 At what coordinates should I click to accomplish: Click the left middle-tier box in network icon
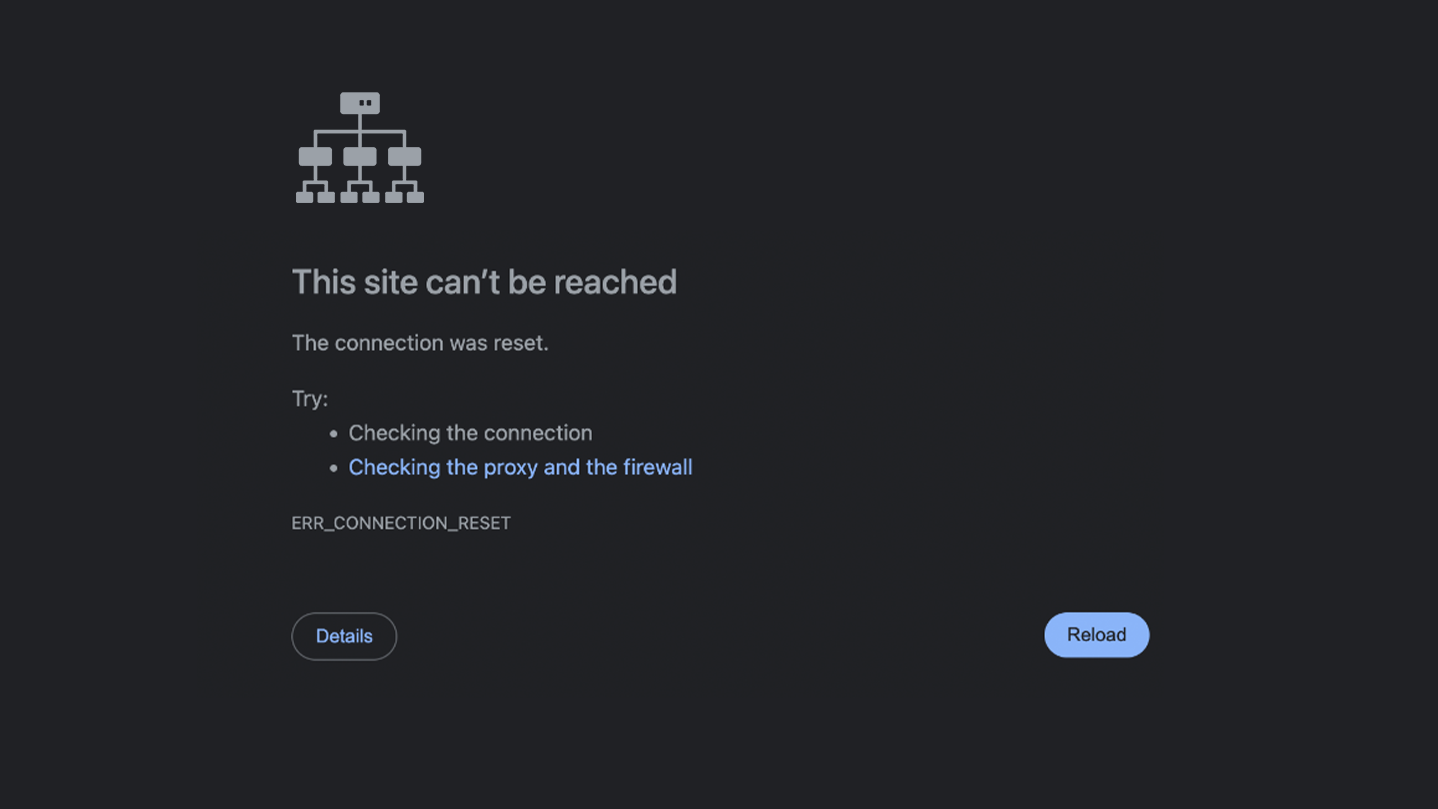click(315, 157)
